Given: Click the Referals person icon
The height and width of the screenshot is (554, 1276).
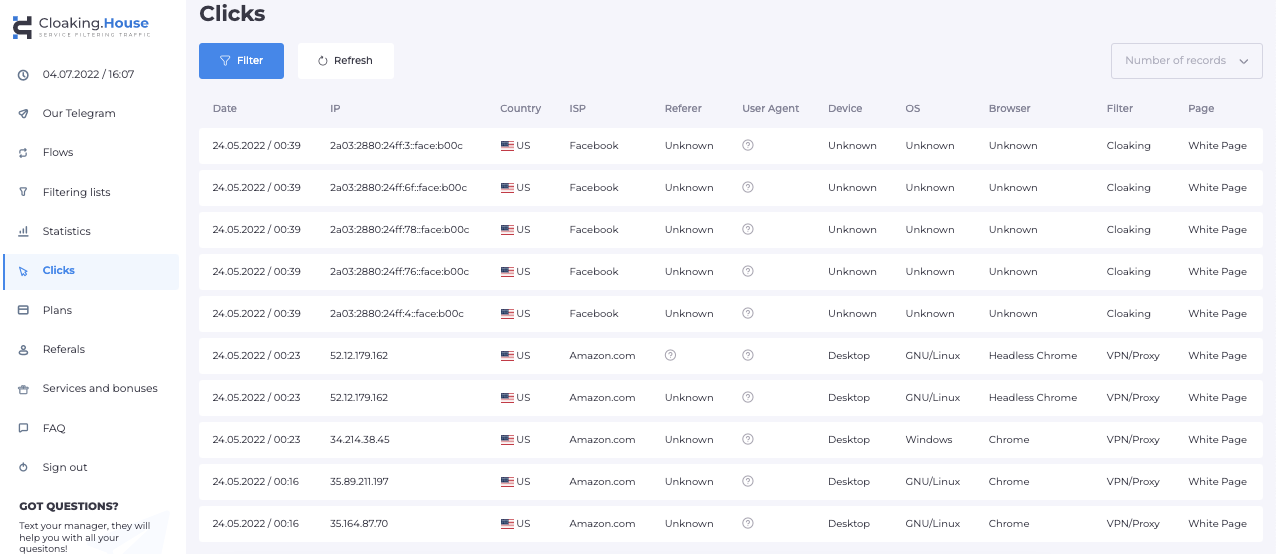Looking at the screenshot, I should tap(23, 350).
